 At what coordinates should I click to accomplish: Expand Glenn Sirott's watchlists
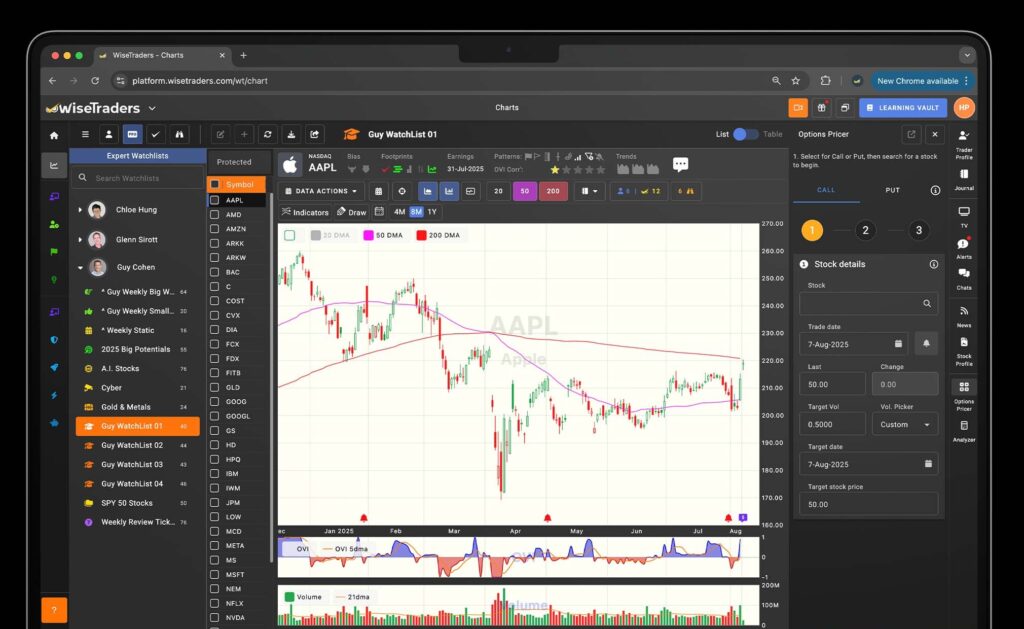click(80, 240)
